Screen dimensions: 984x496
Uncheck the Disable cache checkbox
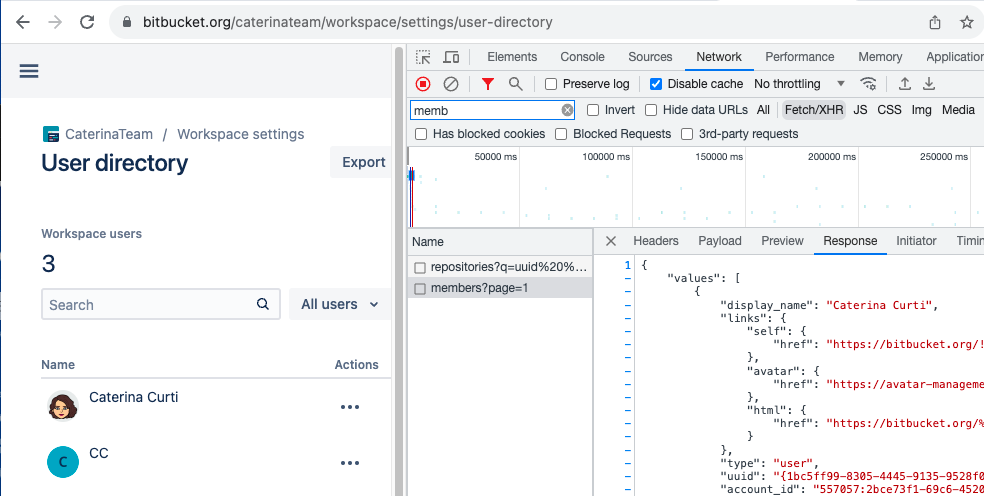click(656, 84)
